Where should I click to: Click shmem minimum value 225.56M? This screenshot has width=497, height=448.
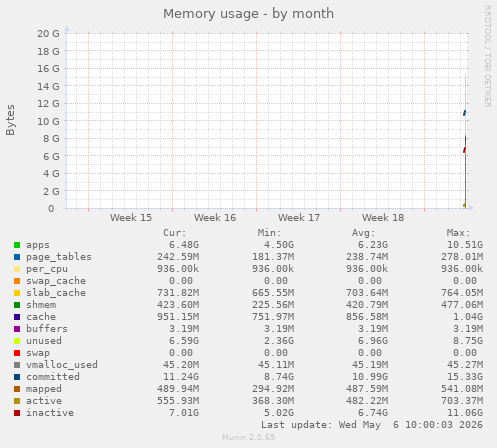click(x=273, y=305)
